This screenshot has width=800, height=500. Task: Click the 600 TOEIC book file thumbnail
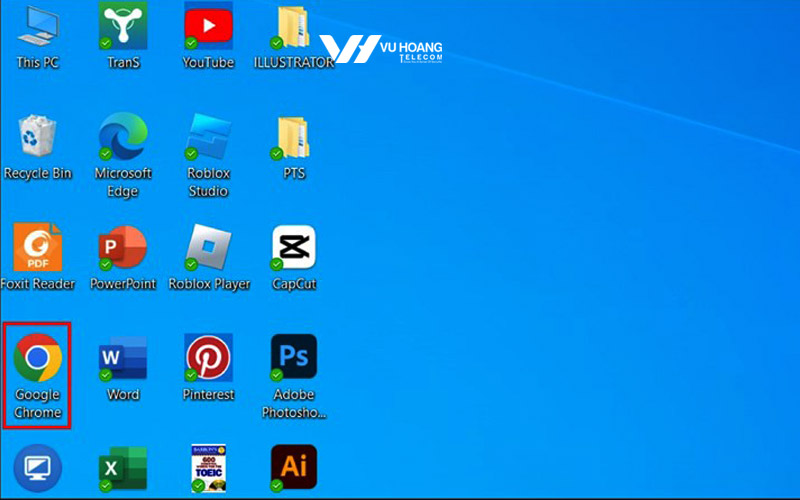tap(208, 467)
